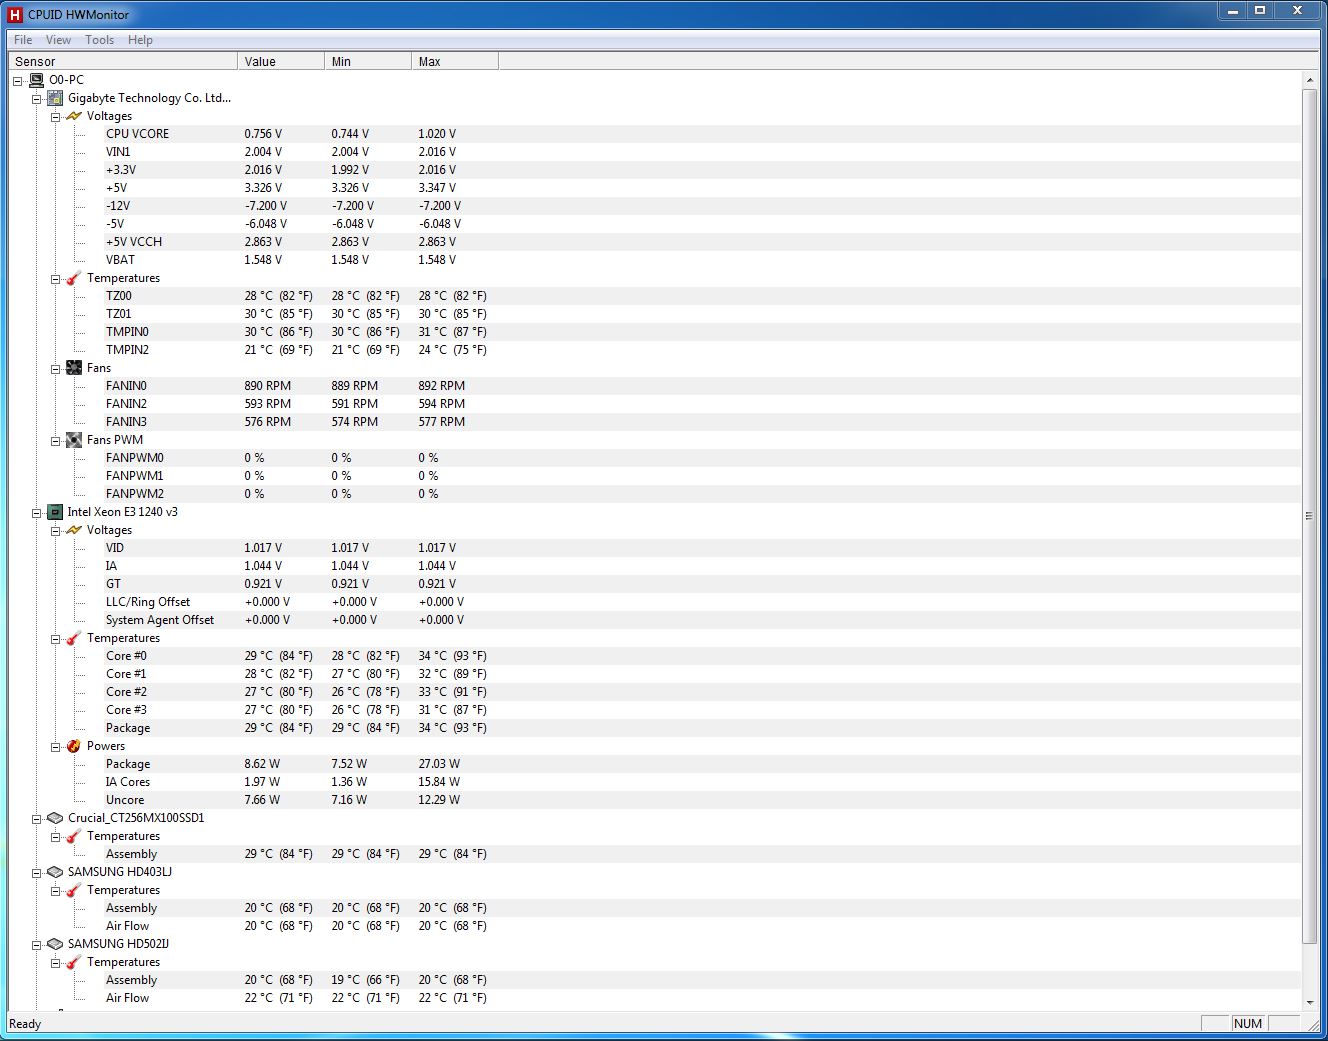Image resolution: width=1328 pixels, height=1041 pixels.
Task: Click the Voltages icon under Intel Xeon
Action: [74, 530]
